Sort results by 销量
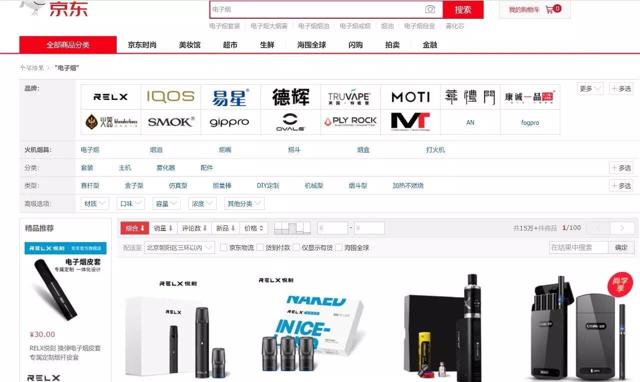Screen dimensions: 640x382 [x=163, y=228]
